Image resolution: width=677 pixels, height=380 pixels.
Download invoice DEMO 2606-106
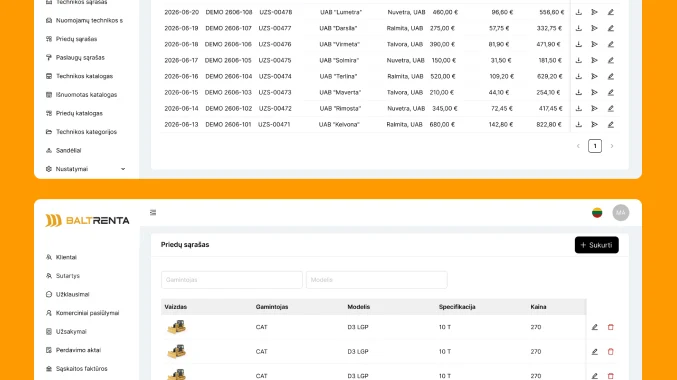point(579,44)
